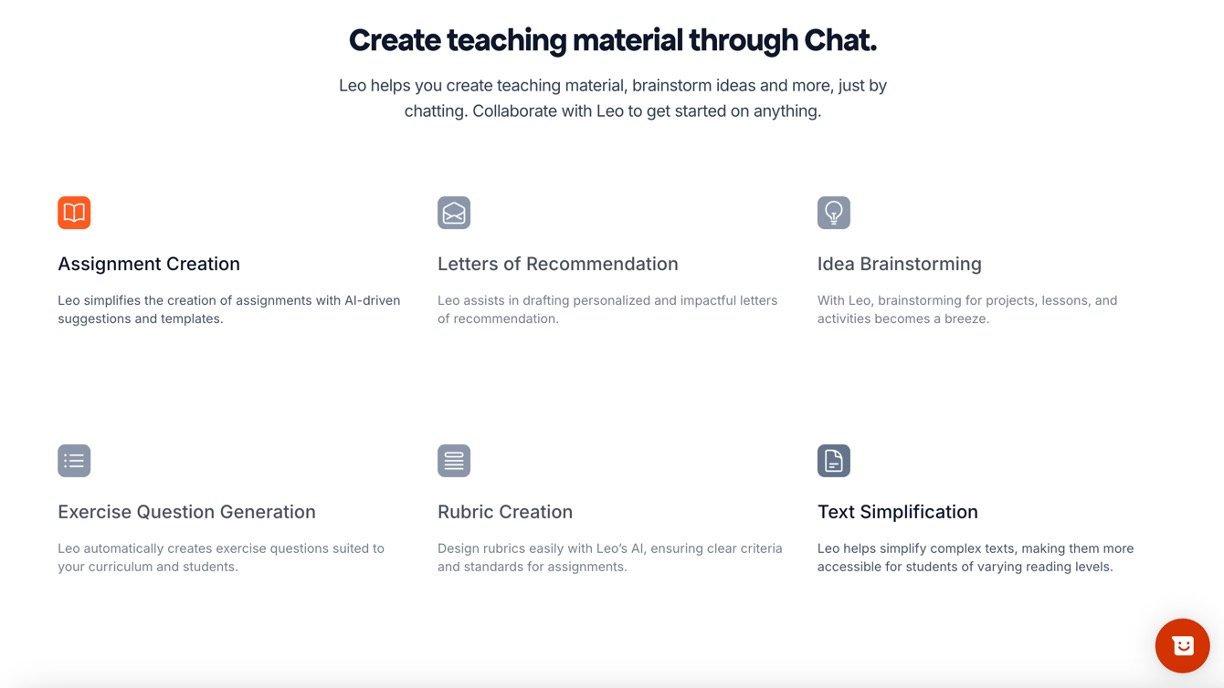Image resolution: width=1224 pixels, height=688 pixels.
Task: Click the Text Simplification description text
Action: [975, 557]
